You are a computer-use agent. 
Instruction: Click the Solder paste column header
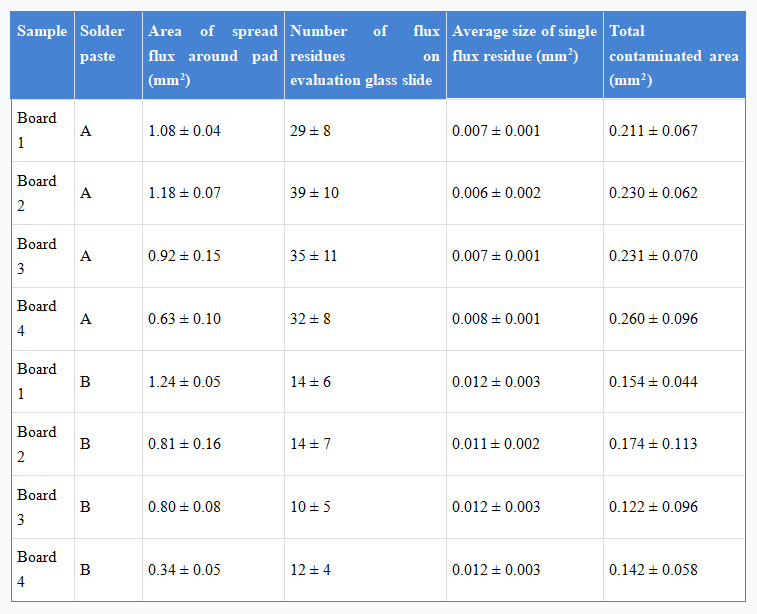point(102,44)
